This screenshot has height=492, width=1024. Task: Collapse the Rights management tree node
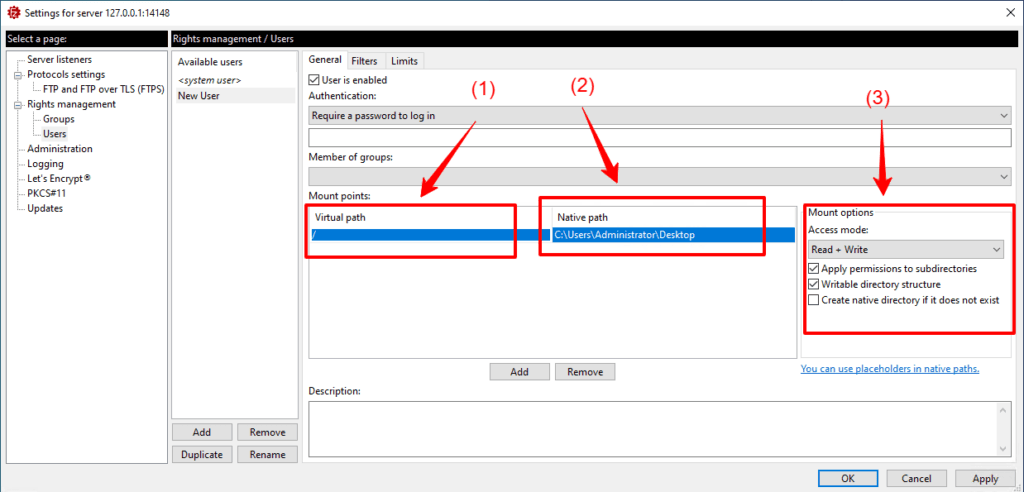point(19,104)
